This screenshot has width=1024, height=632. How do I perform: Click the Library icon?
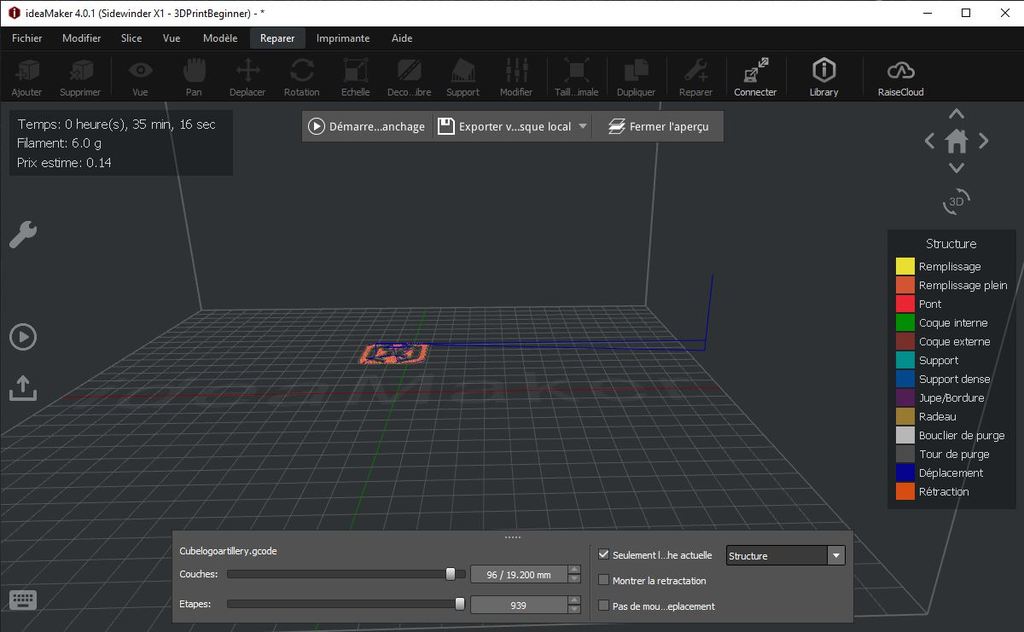tap(824, 75)
